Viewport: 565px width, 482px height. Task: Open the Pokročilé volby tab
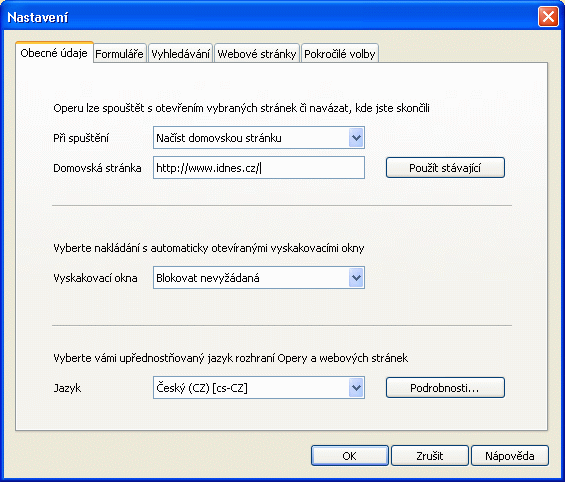339,54
